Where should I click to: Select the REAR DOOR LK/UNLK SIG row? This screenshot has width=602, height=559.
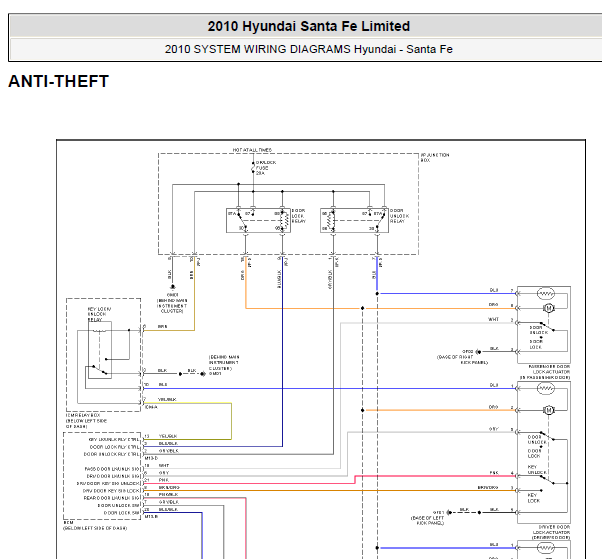[x=112, y=498]
